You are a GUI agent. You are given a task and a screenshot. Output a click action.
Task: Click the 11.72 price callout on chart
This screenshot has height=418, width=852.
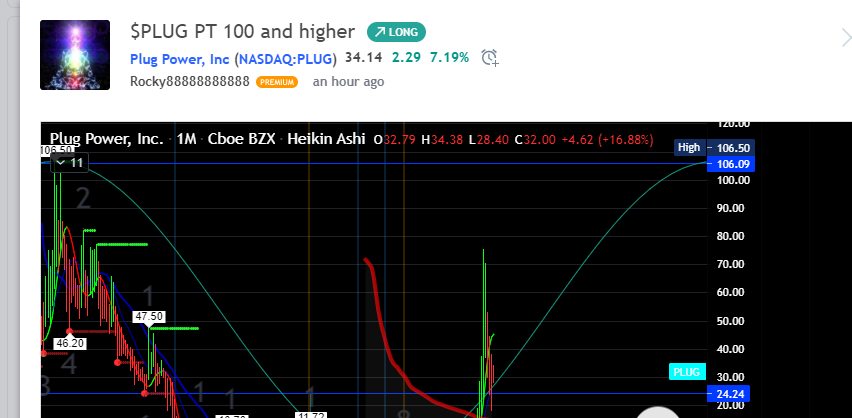(310, 415)
